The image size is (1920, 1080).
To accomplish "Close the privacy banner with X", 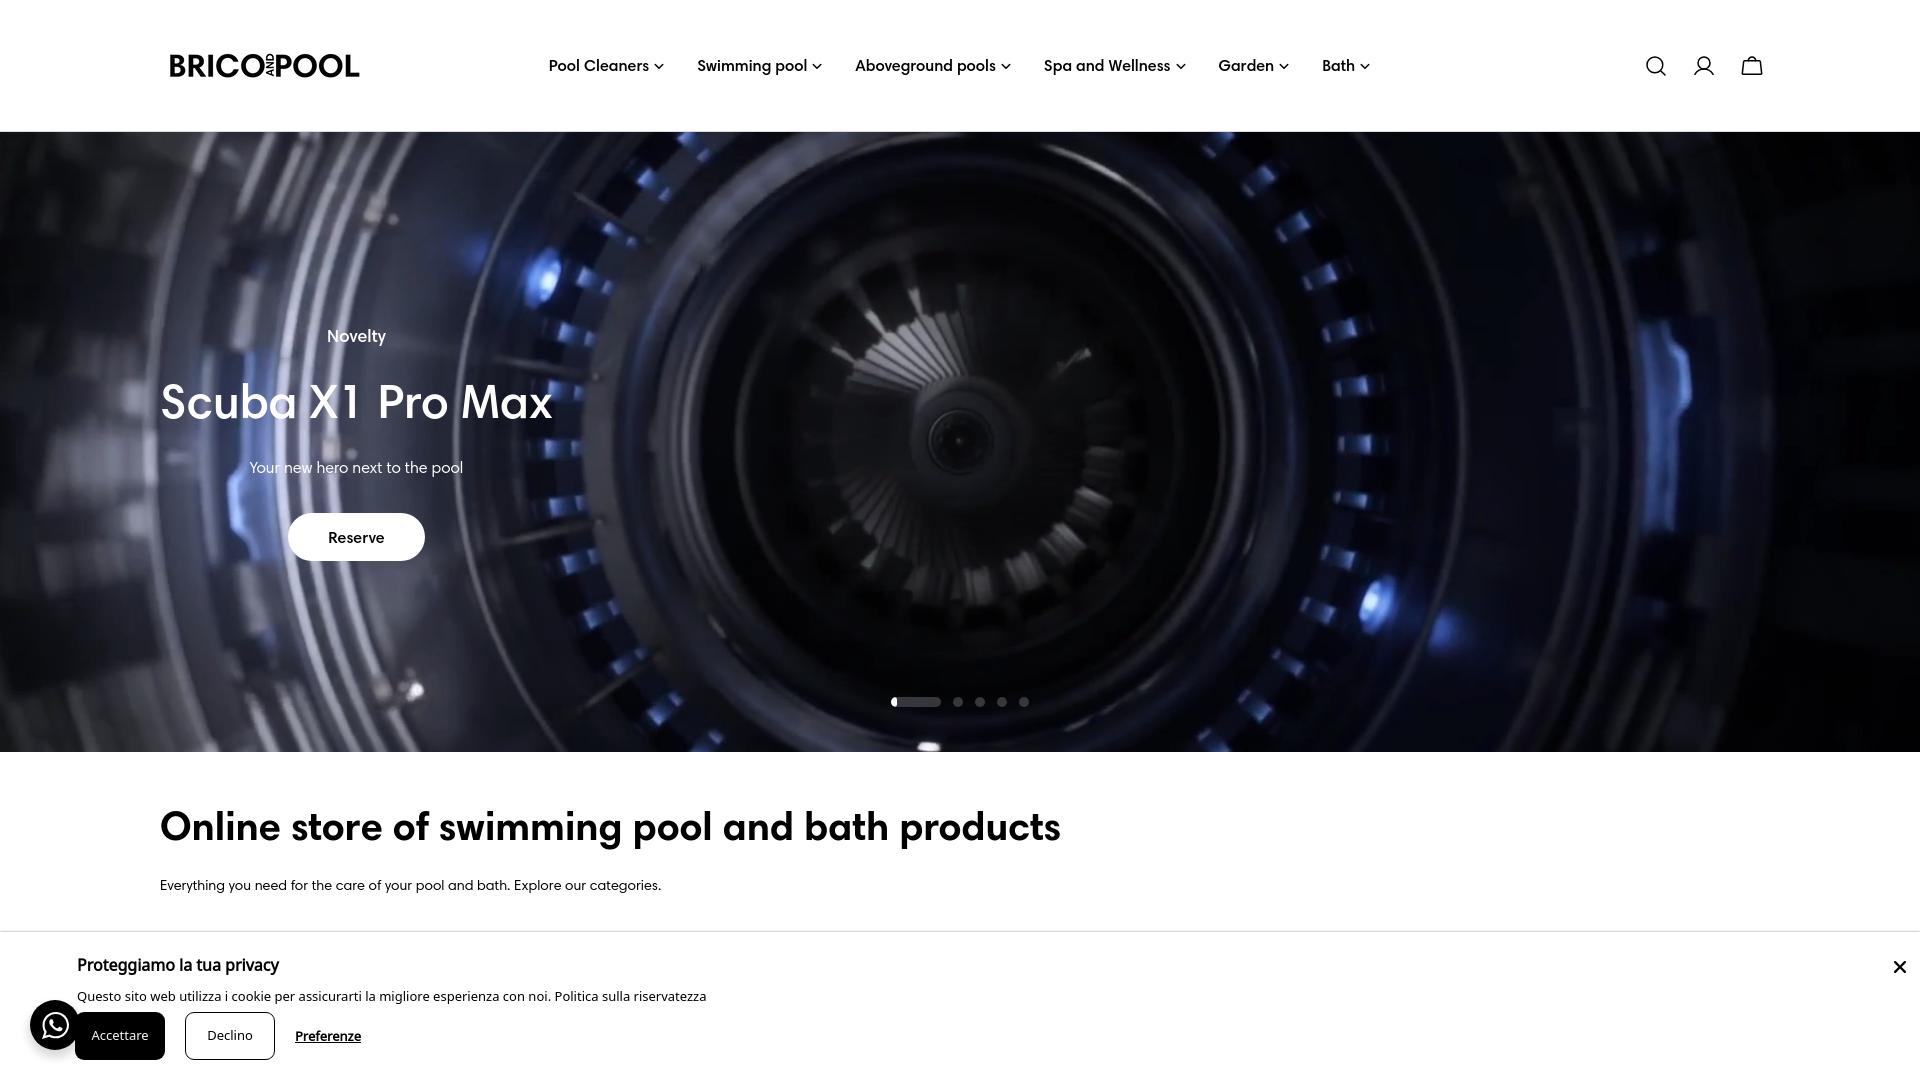I will pyautogui.click(x=1899, y=967).
